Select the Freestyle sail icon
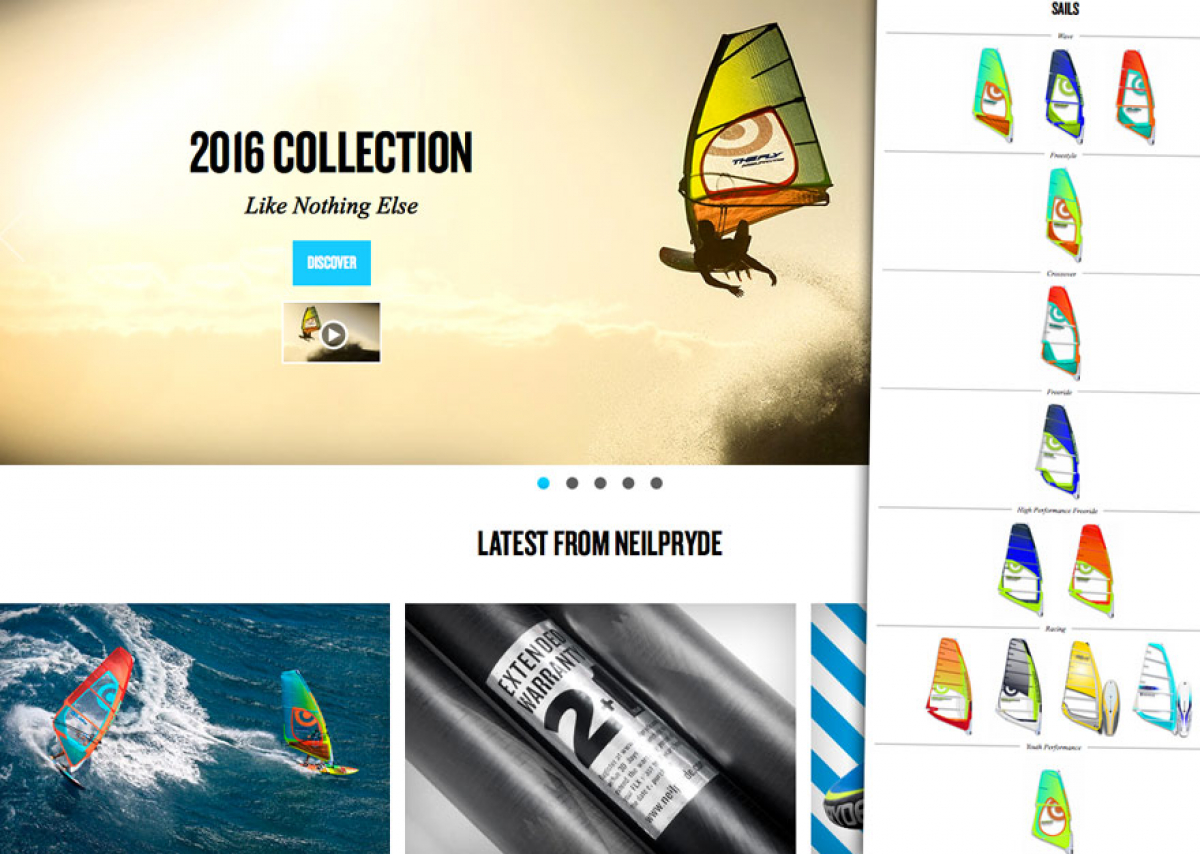 click(x=1062, y=213)
